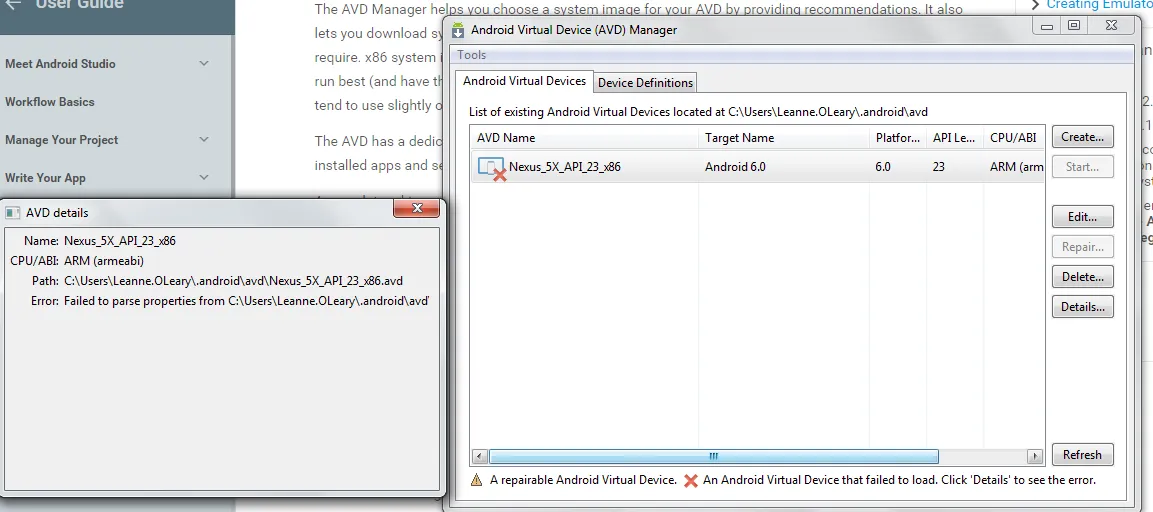Maximize the AVD Manager window
Image resolution: width=1153 pixels, height=512 pixels.
1074,26
